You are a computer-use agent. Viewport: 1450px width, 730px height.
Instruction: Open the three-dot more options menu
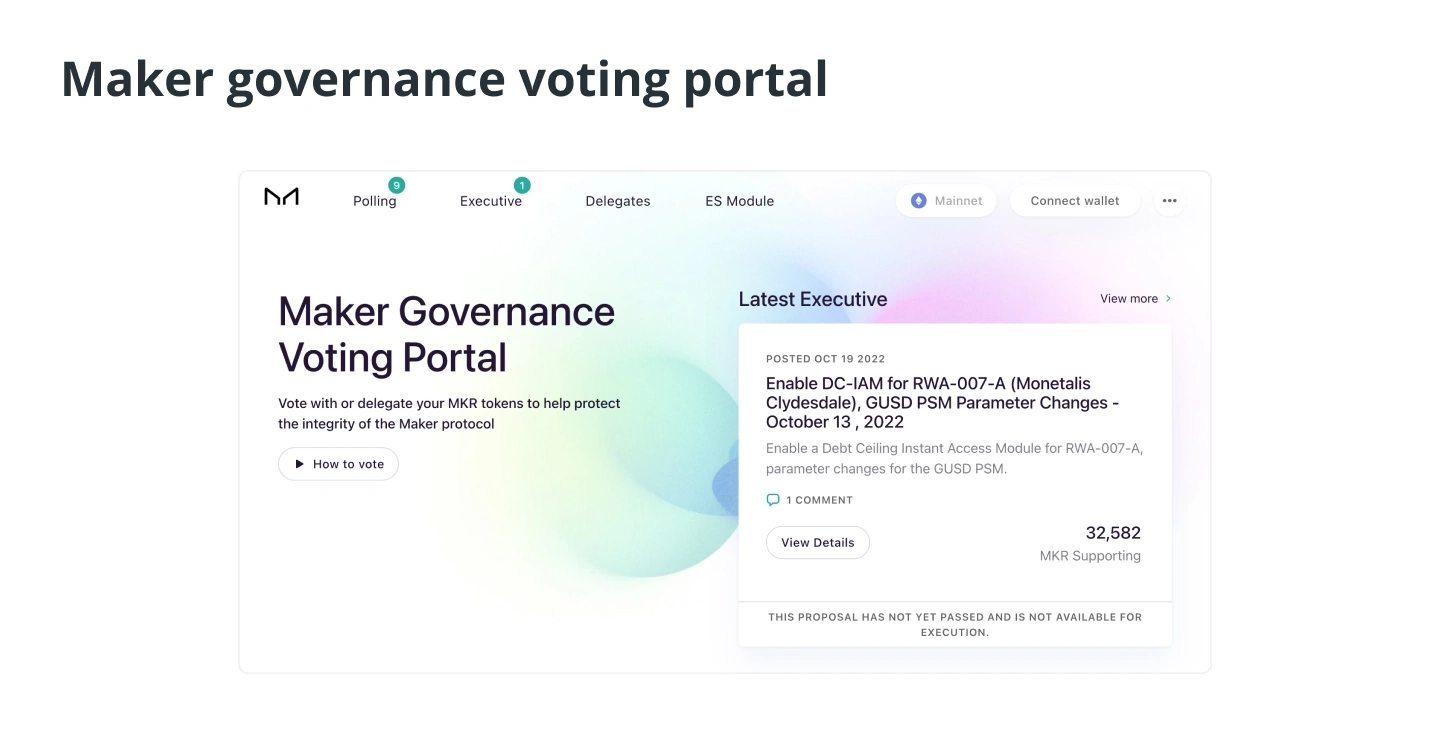[1169, 201]
